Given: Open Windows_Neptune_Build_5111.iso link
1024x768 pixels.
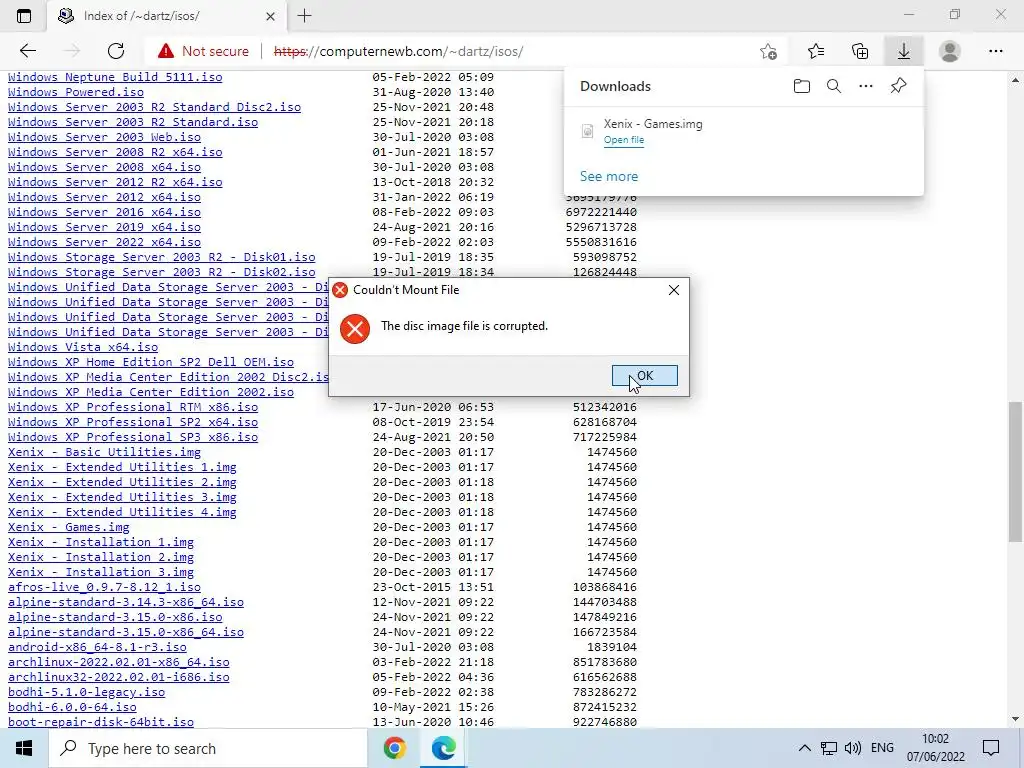Looking at the screenshot, I should [115, 77].
